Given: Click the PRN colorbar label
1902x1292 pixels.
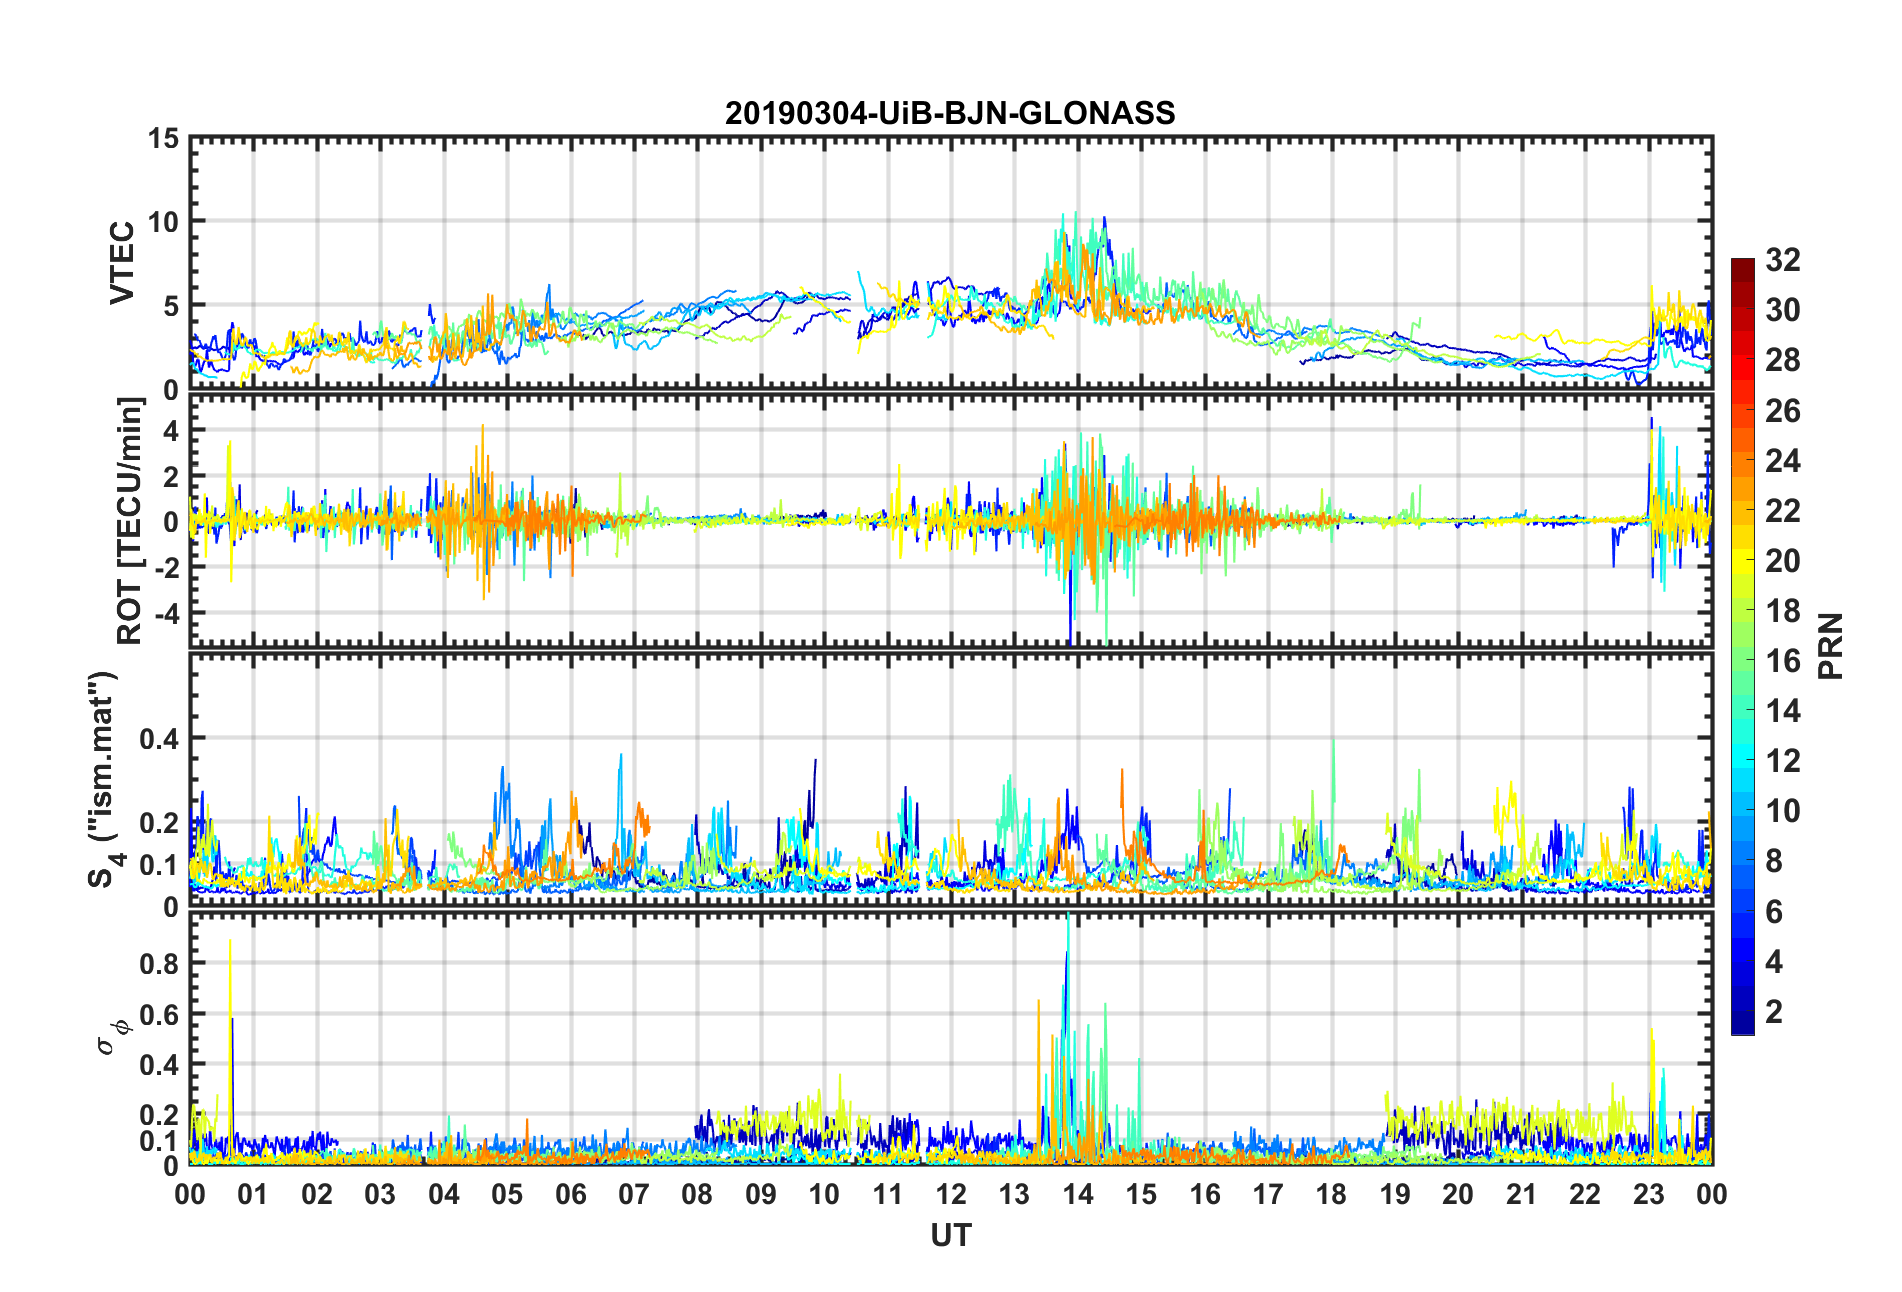Looking at the screenshot, I should pos(1830,646).
